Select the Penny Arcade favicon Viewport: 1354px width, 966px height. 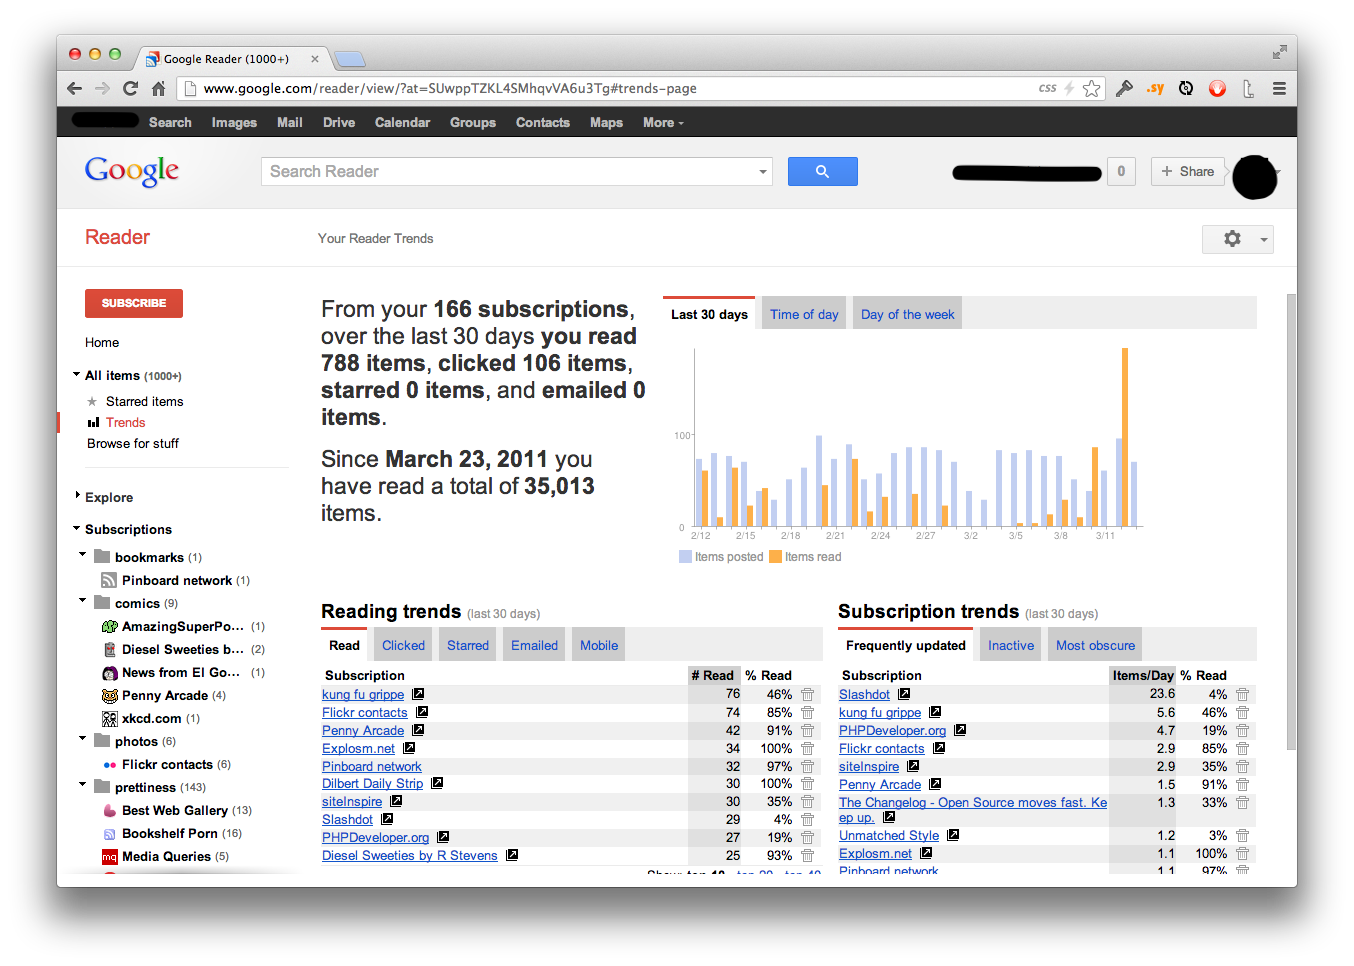109,695
